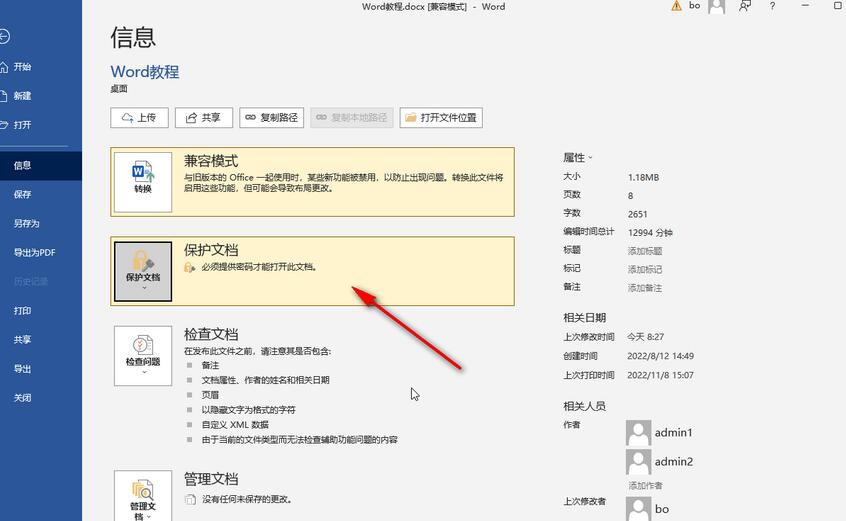
Task: Click the 1.18MB size value
Action: (x=643, y=177)
